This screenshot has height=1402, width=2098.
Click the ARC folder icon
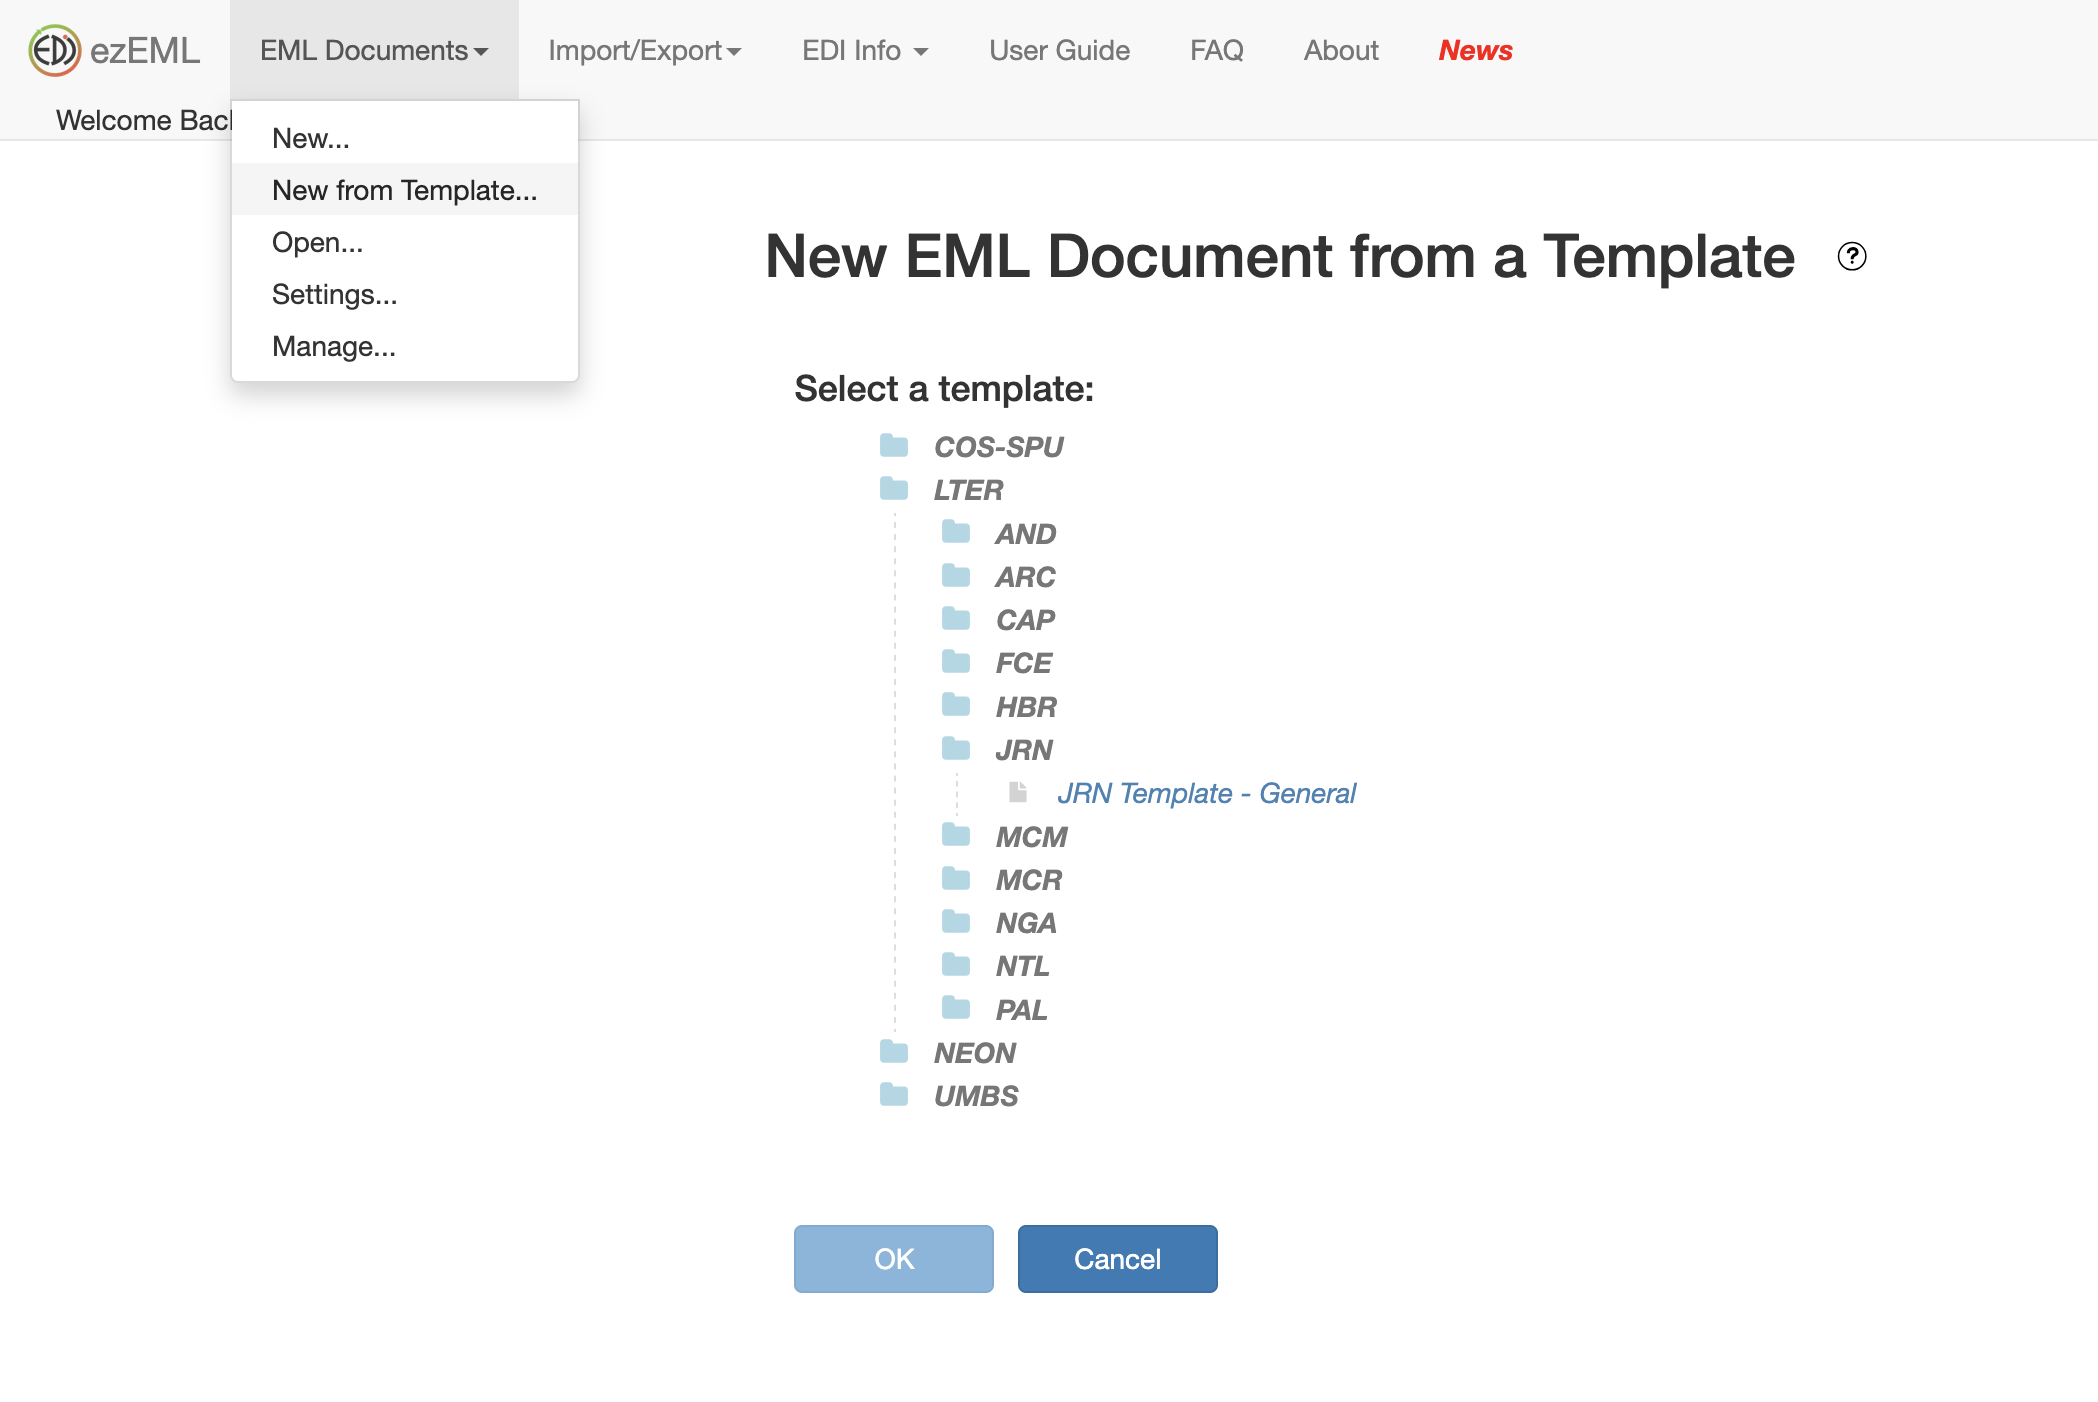[x=956, y=576]
